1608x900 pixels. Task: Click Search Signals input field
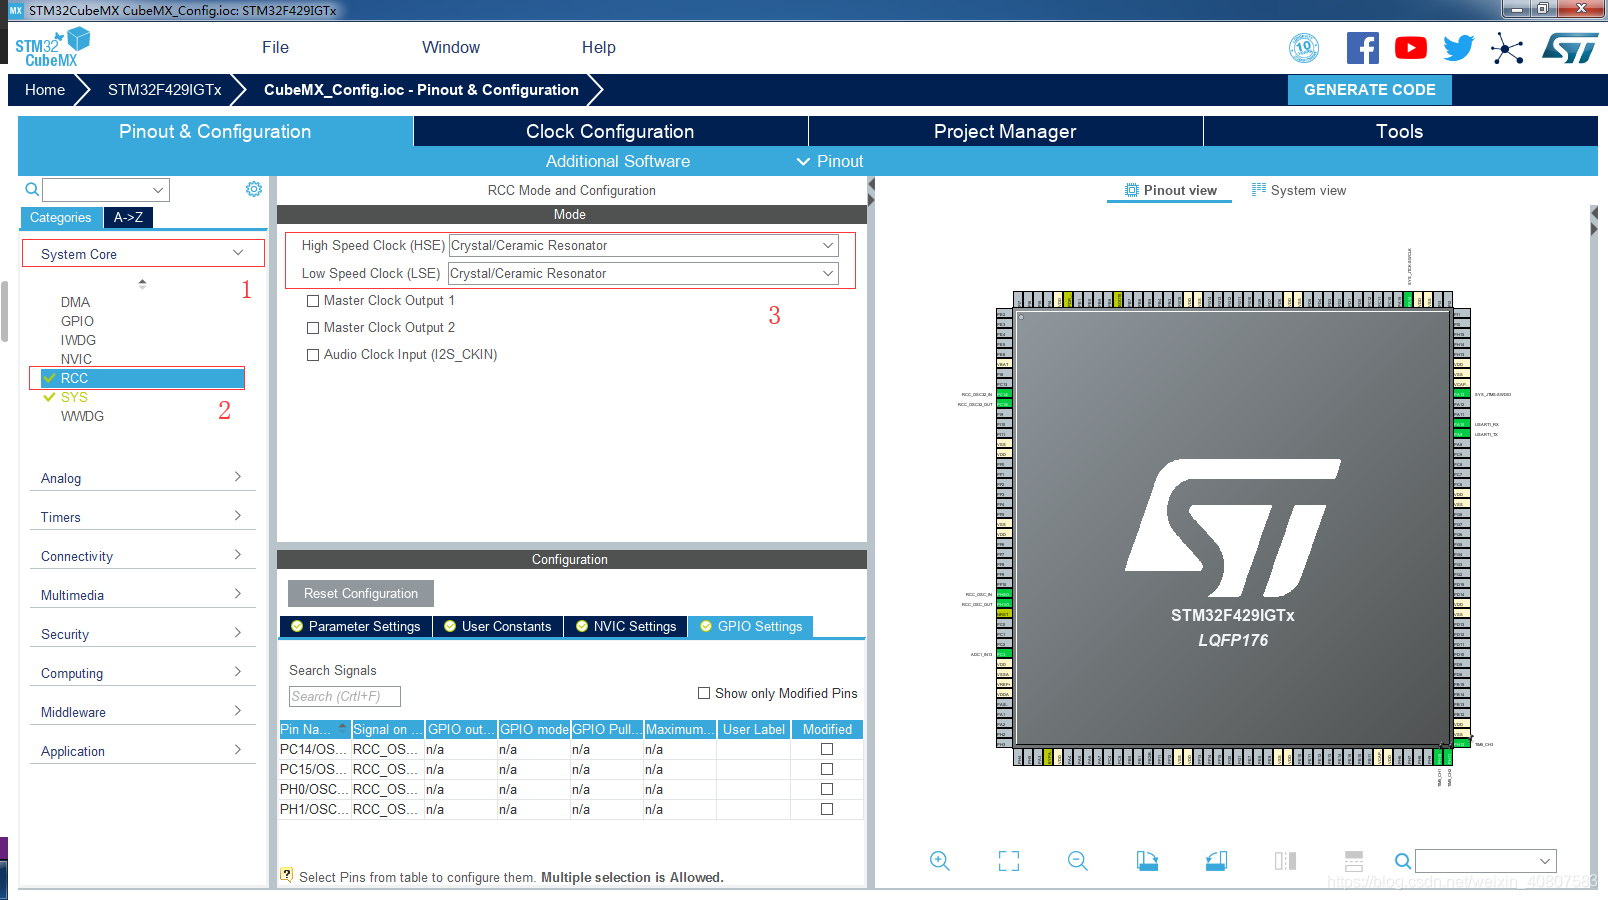click(345, 696)
